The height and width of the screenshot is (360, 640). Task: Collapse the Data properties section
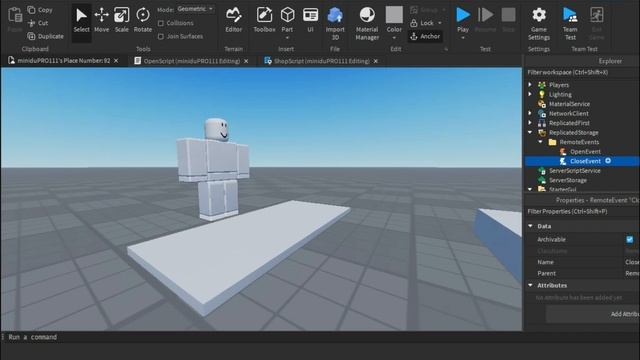[531, 226]
